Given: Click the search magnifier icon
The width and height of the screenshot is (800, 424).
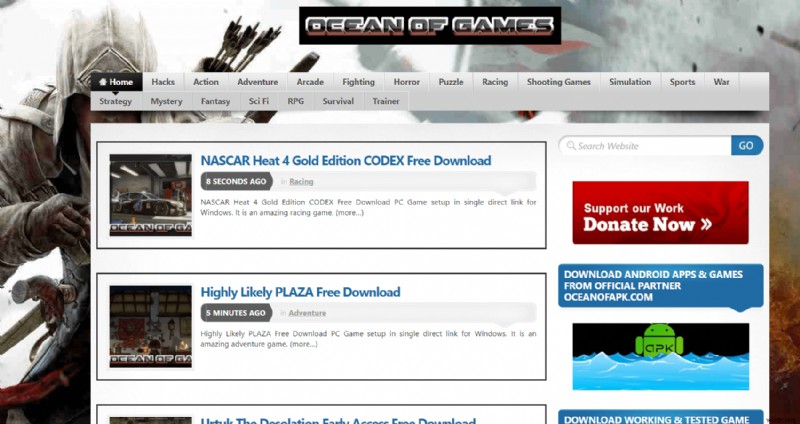Looking at the screenshot, I should (x=571, y=146).
